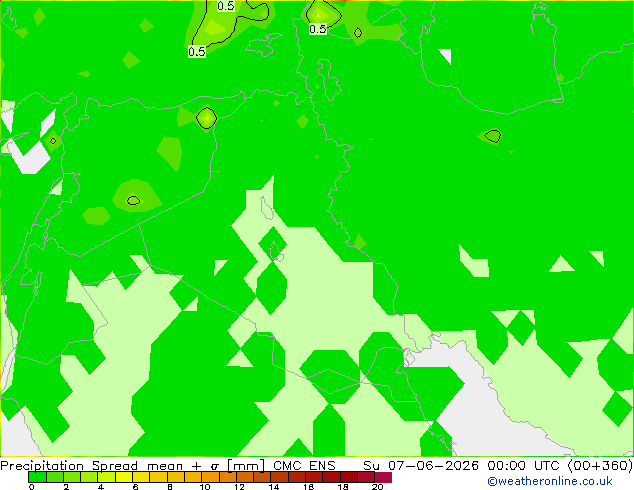Select the 'CMC ENS' model label
Image resolution: width=634 pixels, height=490 pixels.
(x=304, y=465)
